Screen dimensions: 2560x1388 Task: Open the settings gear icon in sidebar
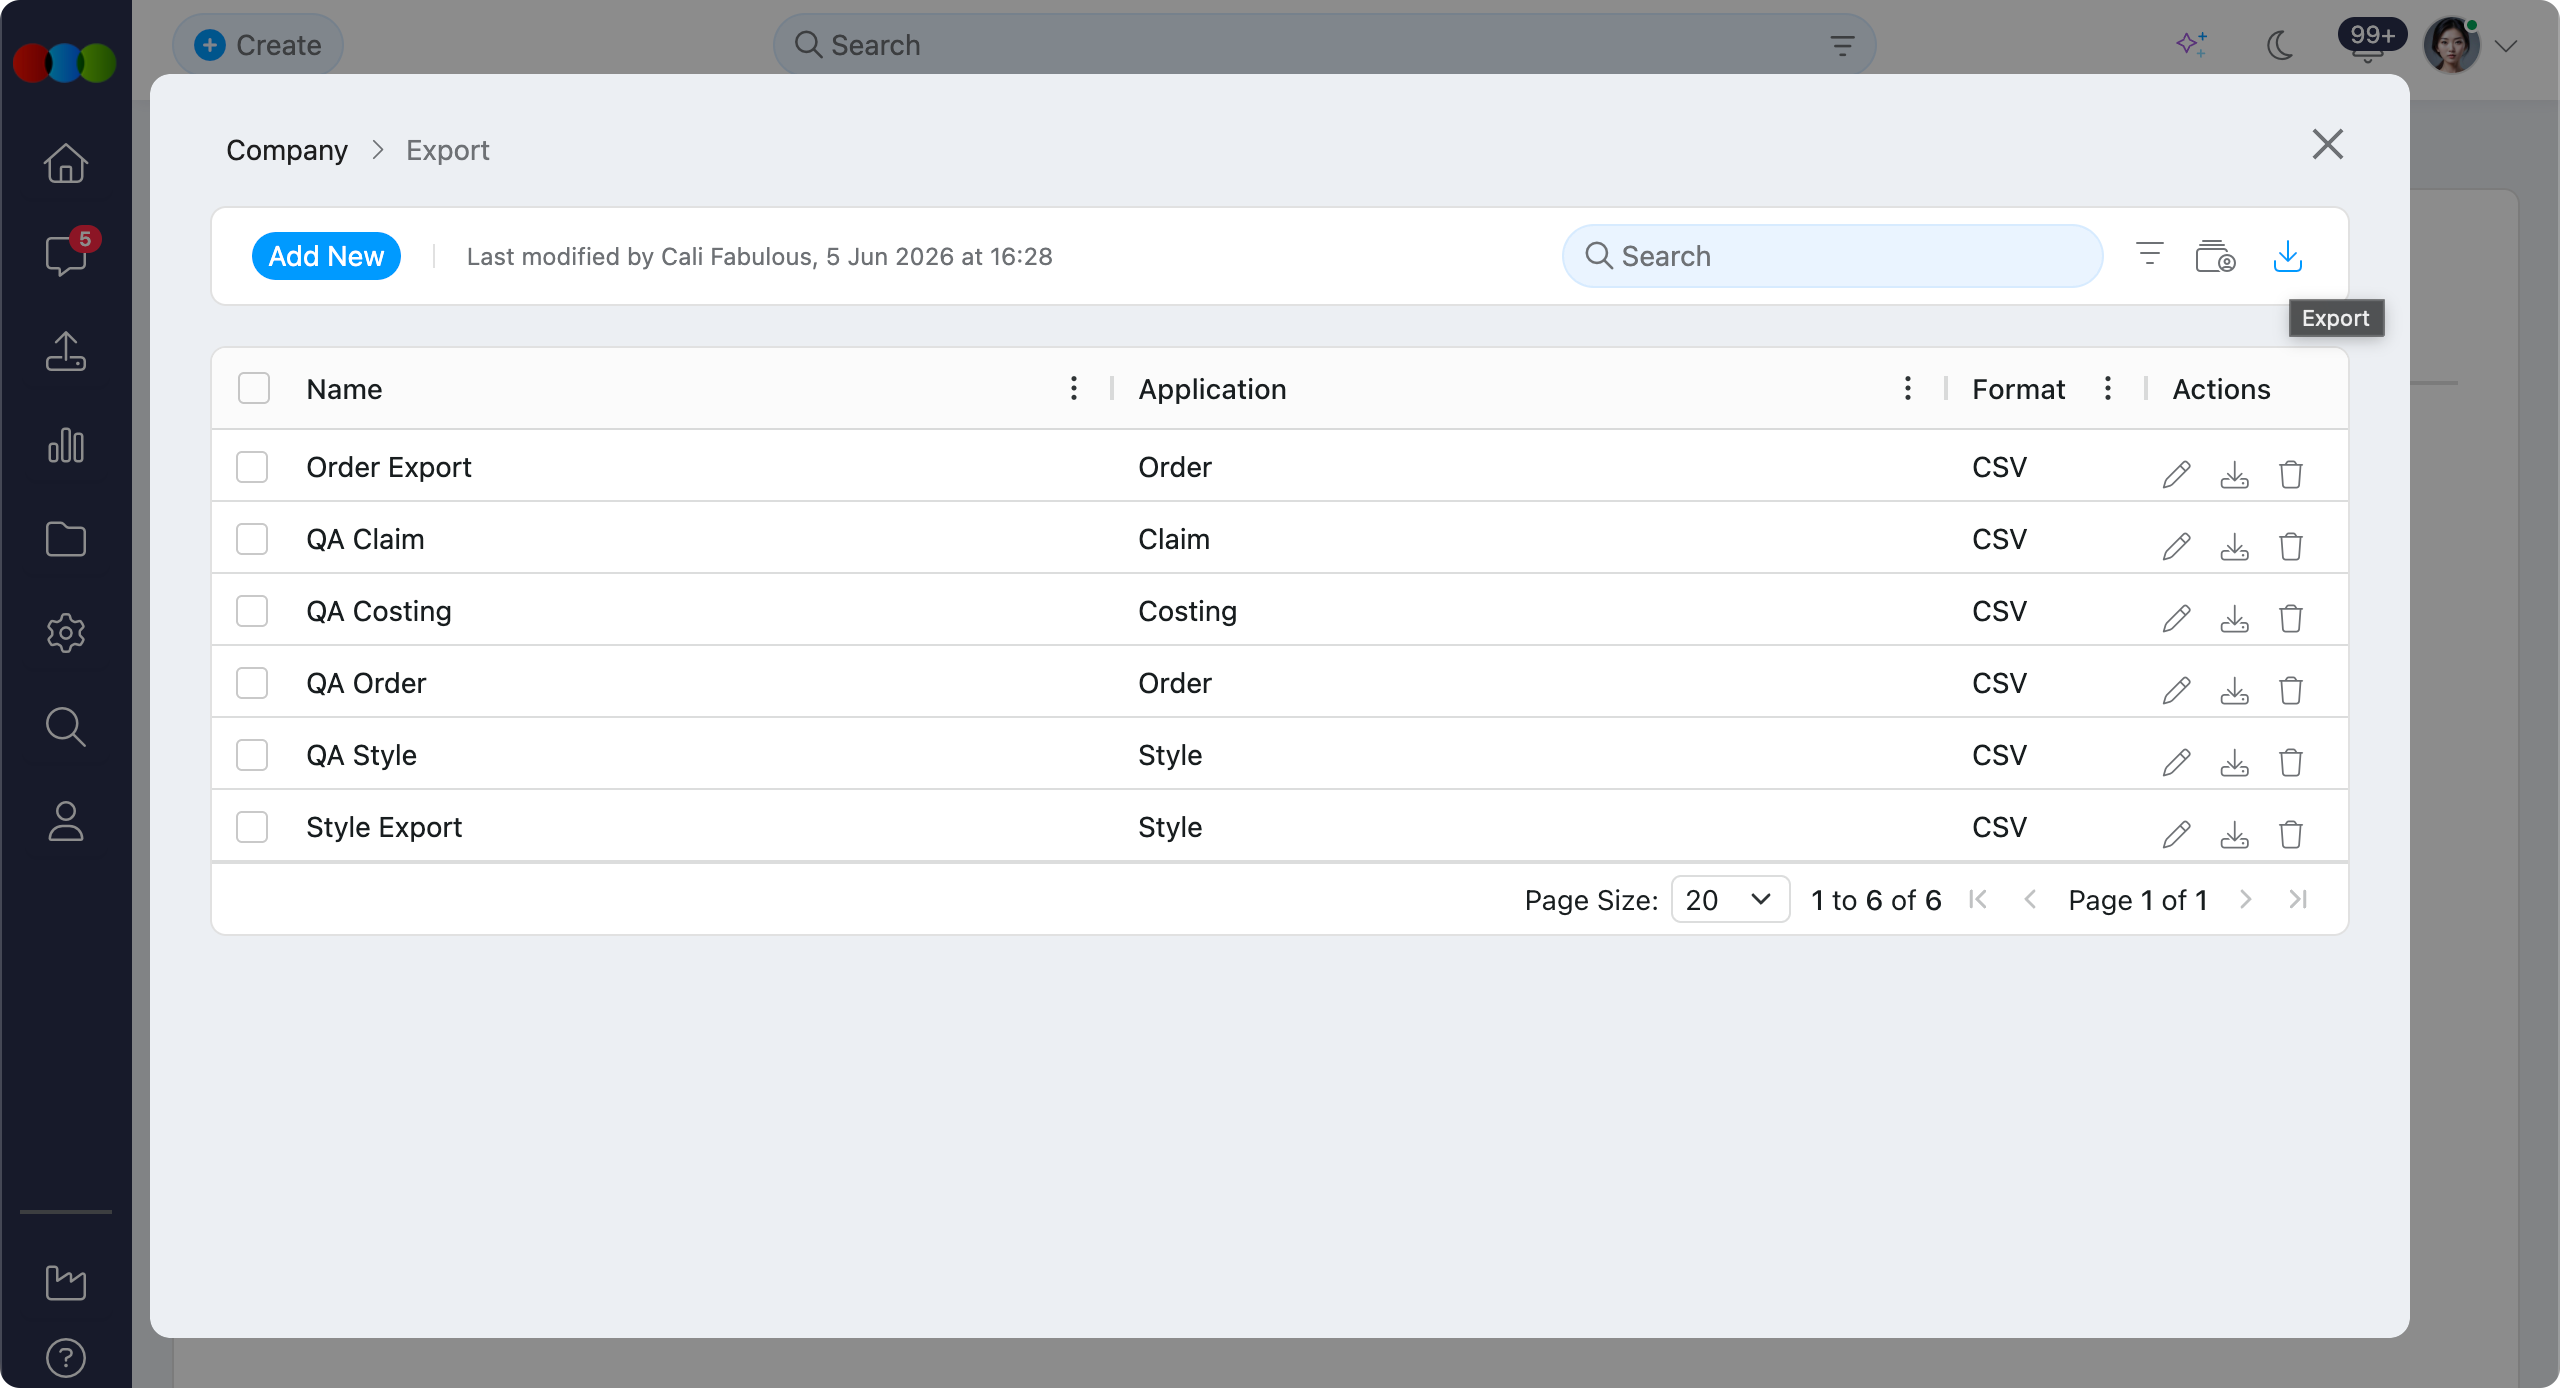[66, 633]
